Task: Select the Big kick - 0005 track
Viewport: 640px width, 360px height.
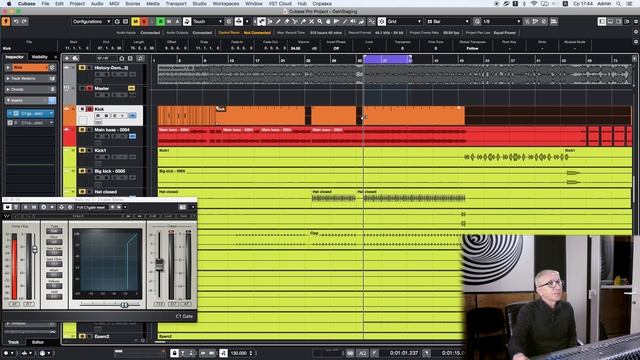Action: [x=110, y=171]
